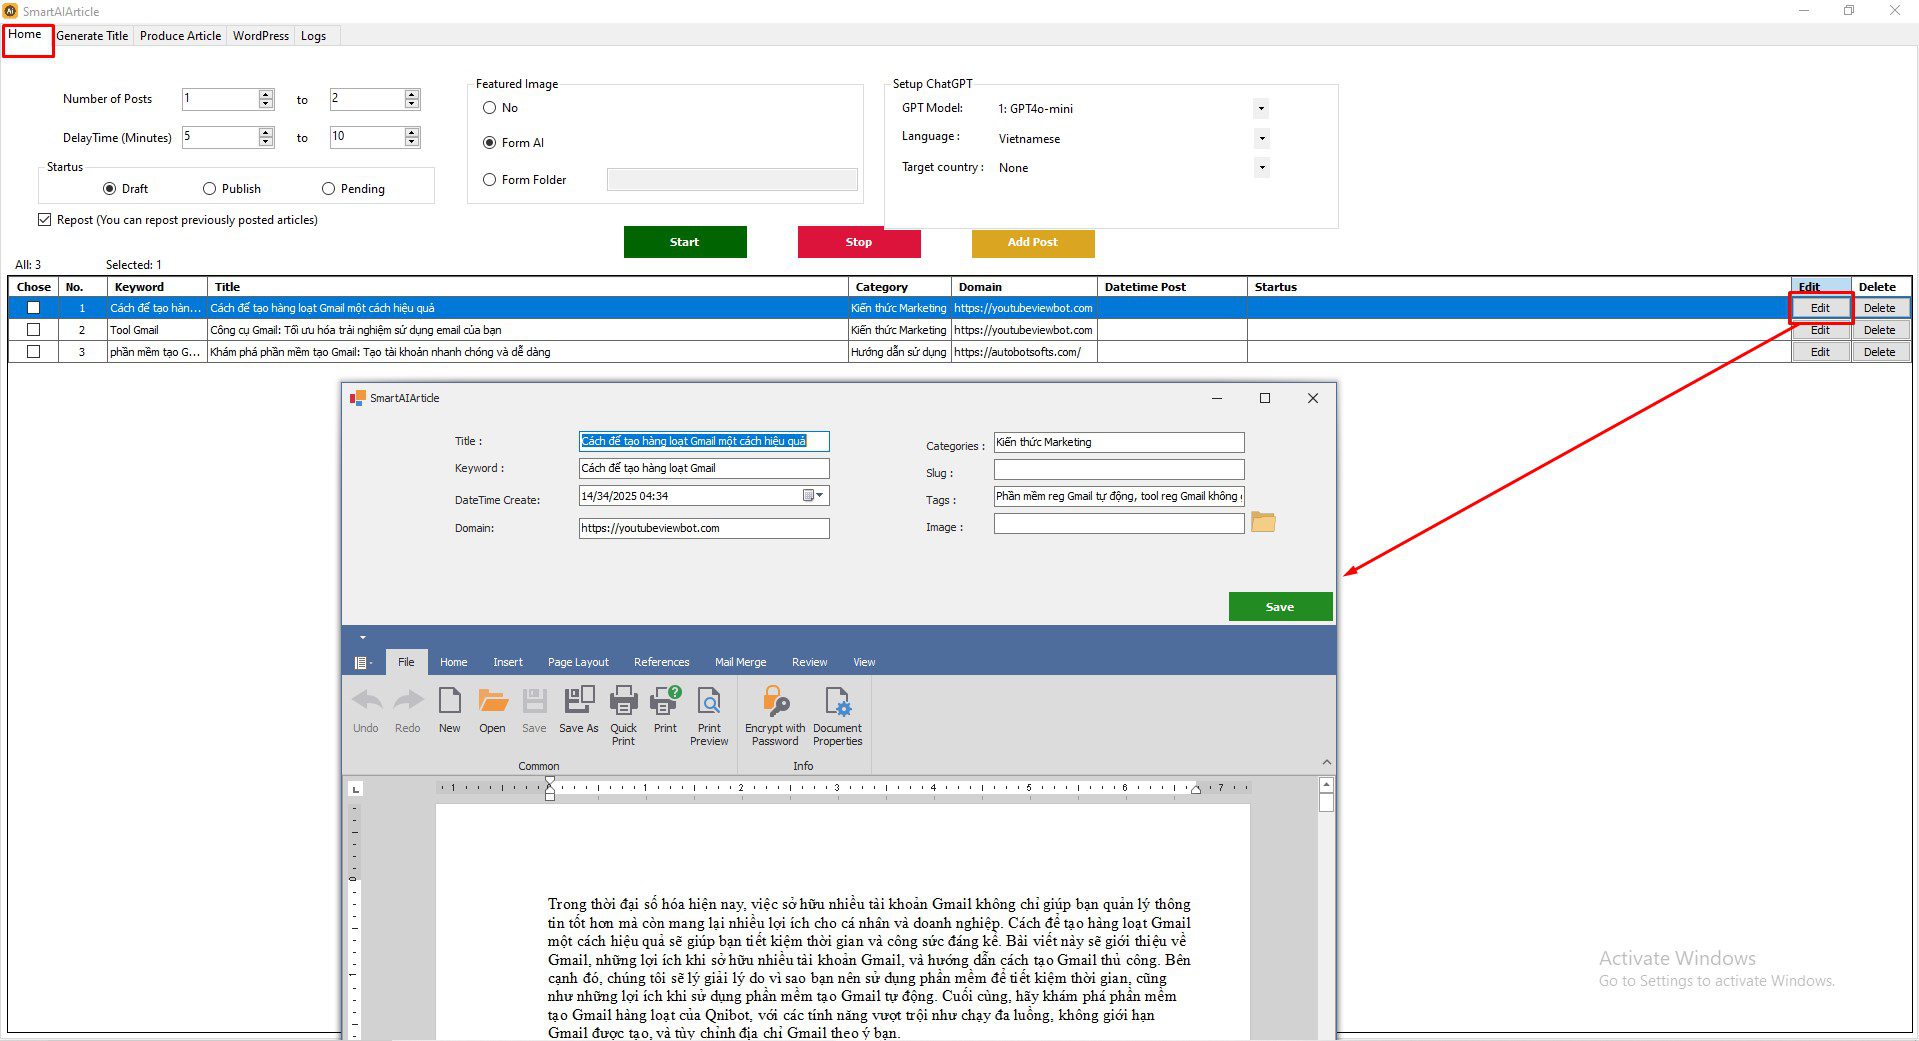Click Delete for row 3

coord(1880,352)
